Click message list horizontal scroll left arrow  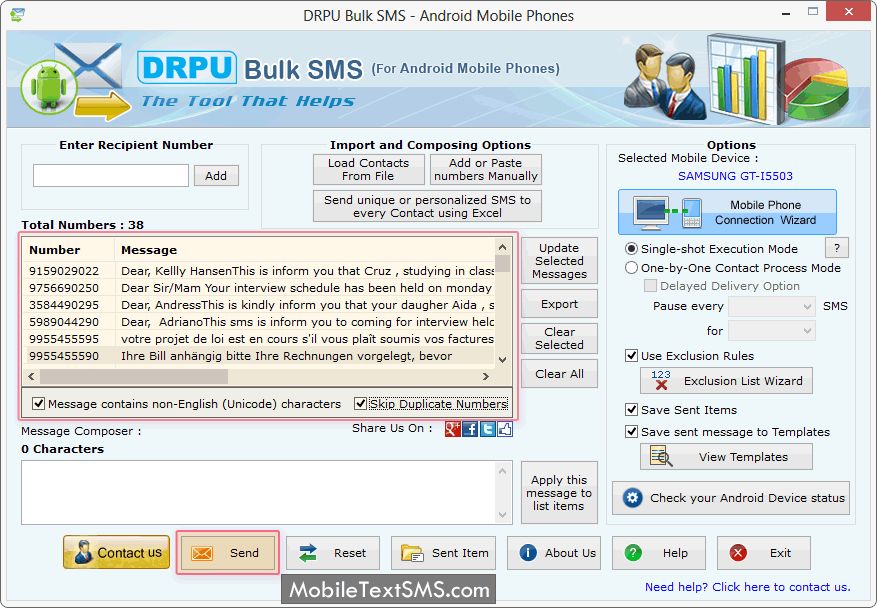31,376
